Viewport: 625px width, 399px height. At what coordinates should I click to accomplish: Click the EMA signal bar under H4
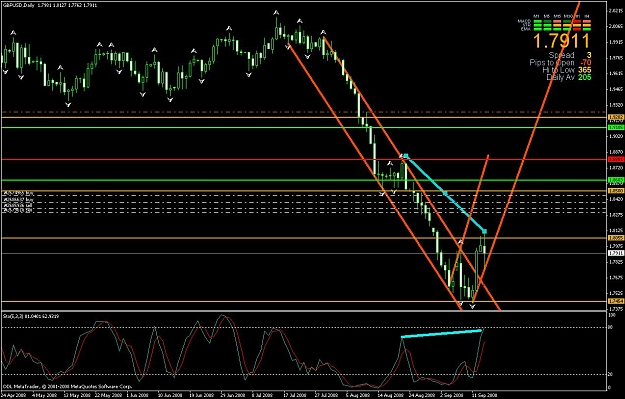[587, 29]
